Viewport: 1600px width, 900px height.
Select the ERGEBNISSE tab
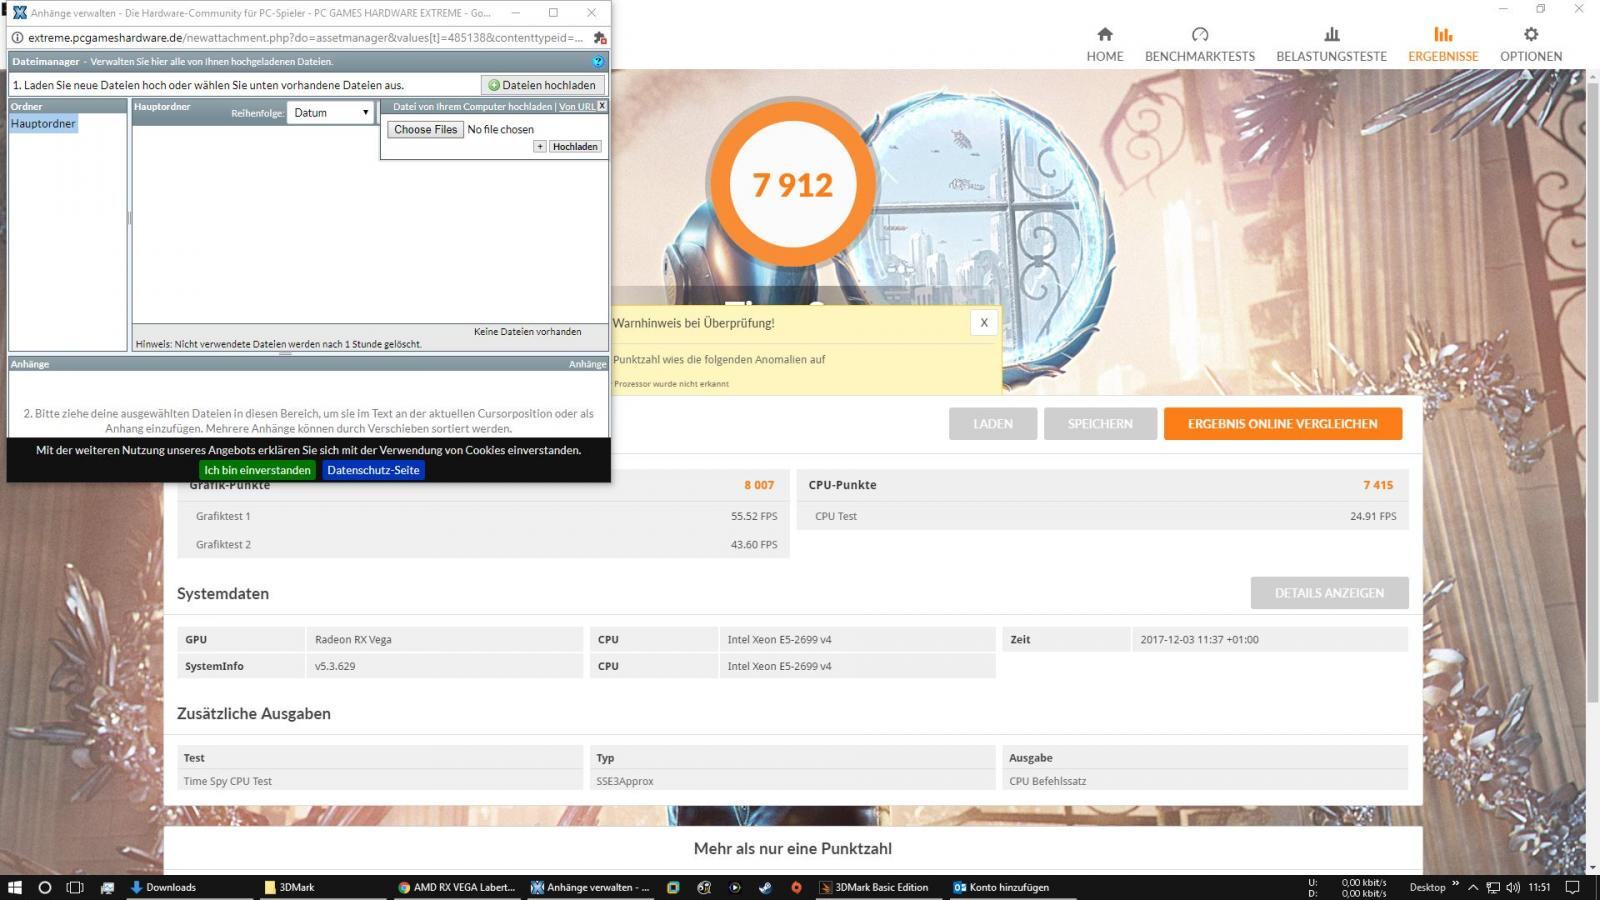[1443, 45]
